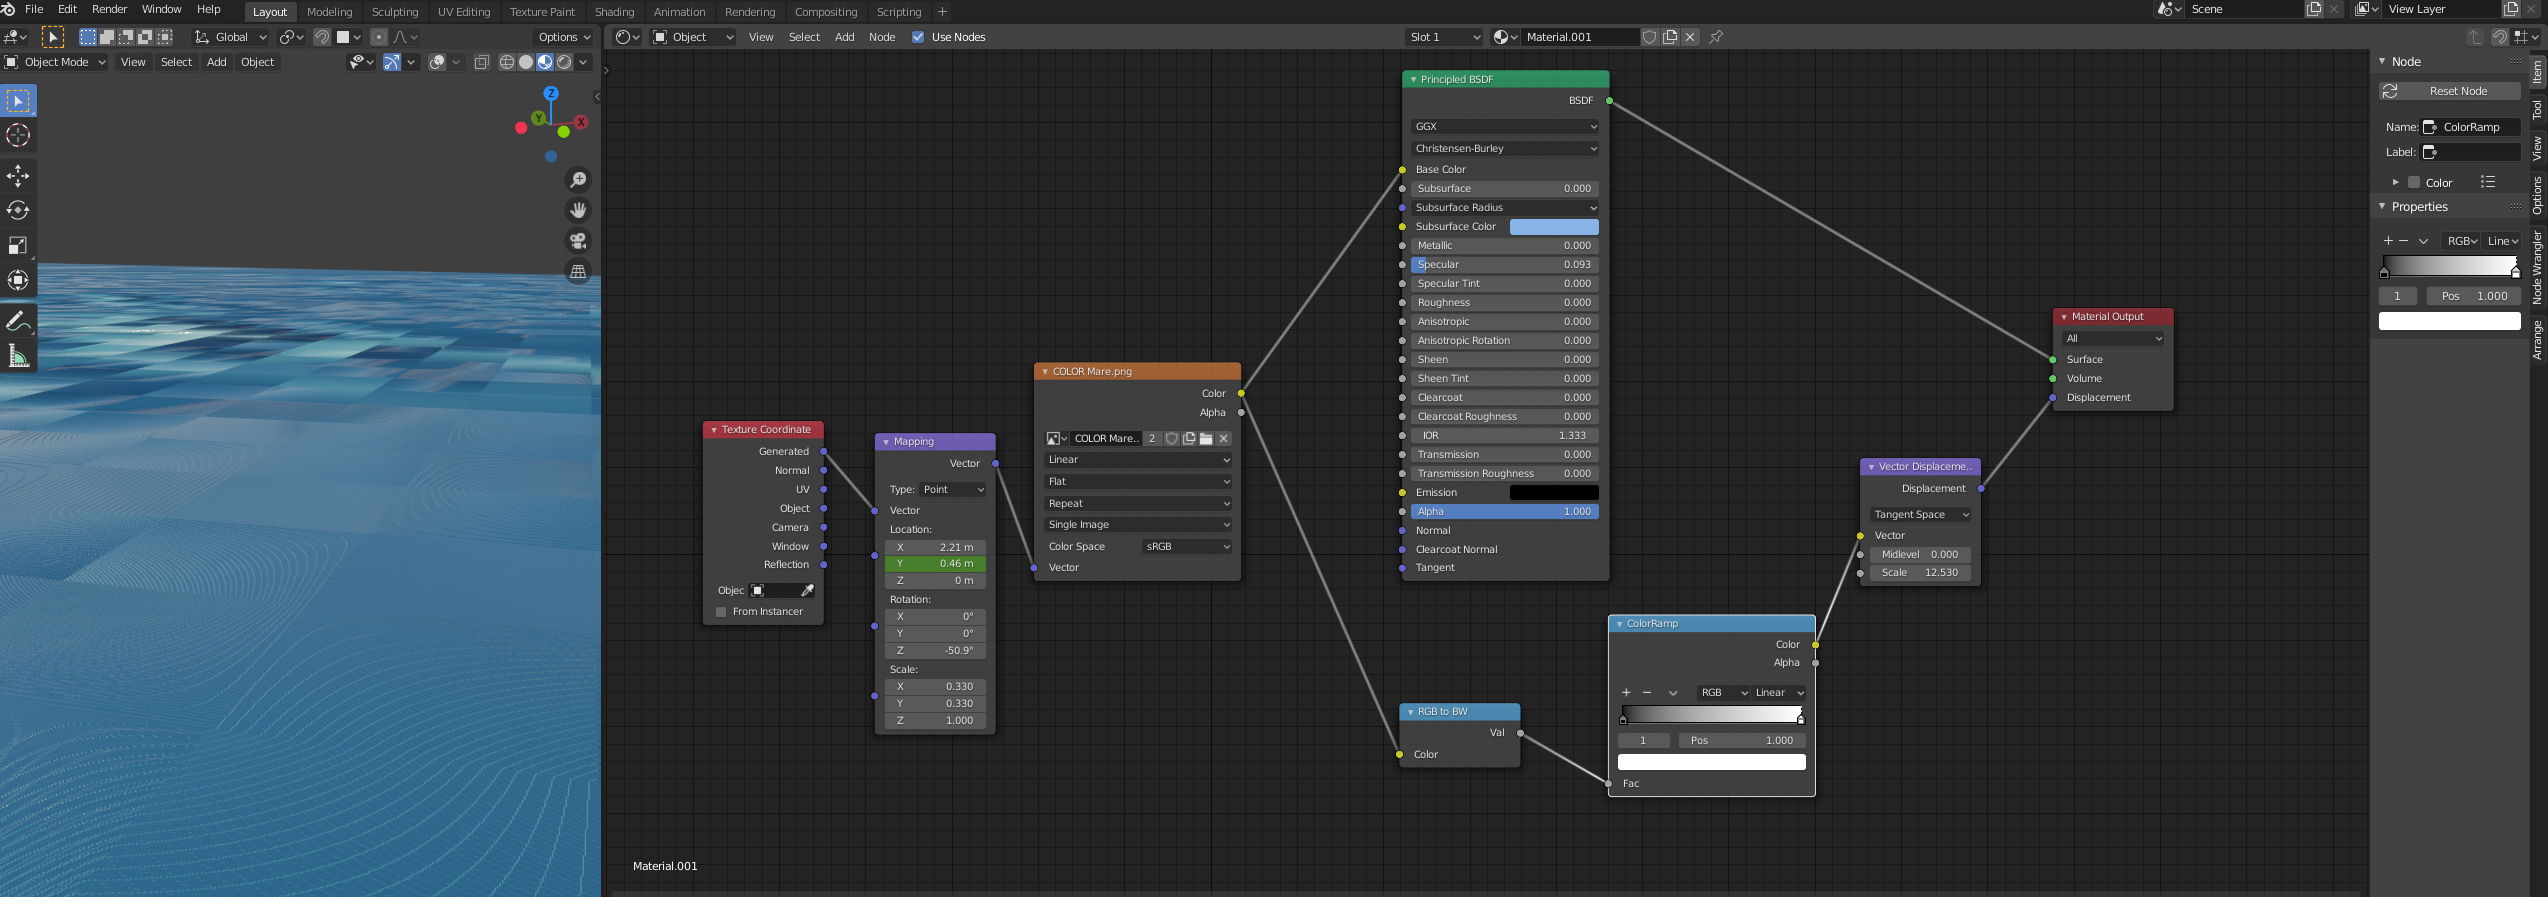
Task: Activate the 3D Cursor tool
Action: pos(18,135)
